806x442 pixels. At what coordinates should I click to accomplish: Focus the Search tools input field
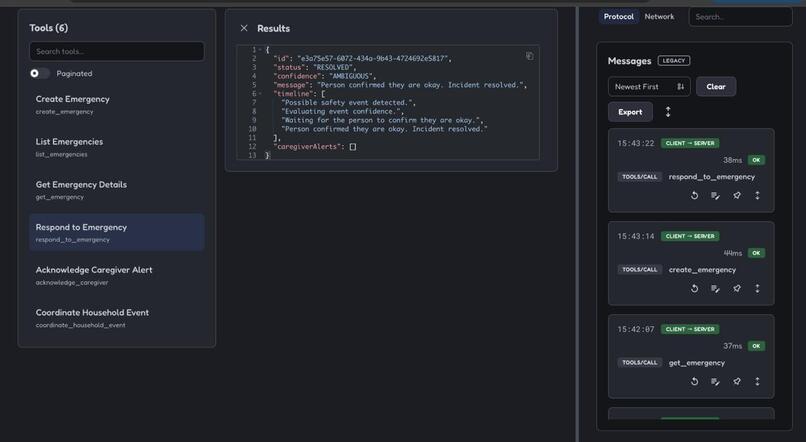[x=117, y=51]
